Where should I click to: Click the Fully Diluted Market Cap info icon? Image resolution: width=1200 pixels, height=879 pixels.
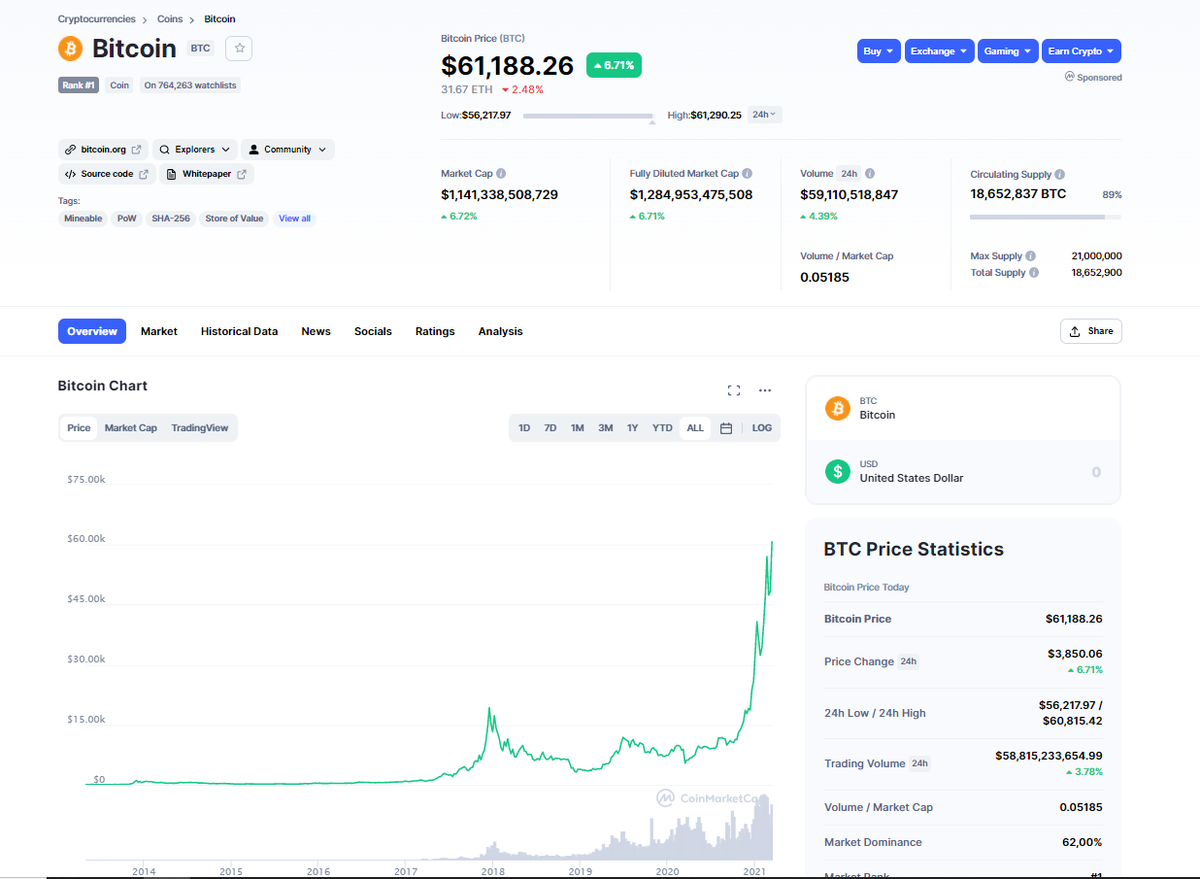pos(747,173)
